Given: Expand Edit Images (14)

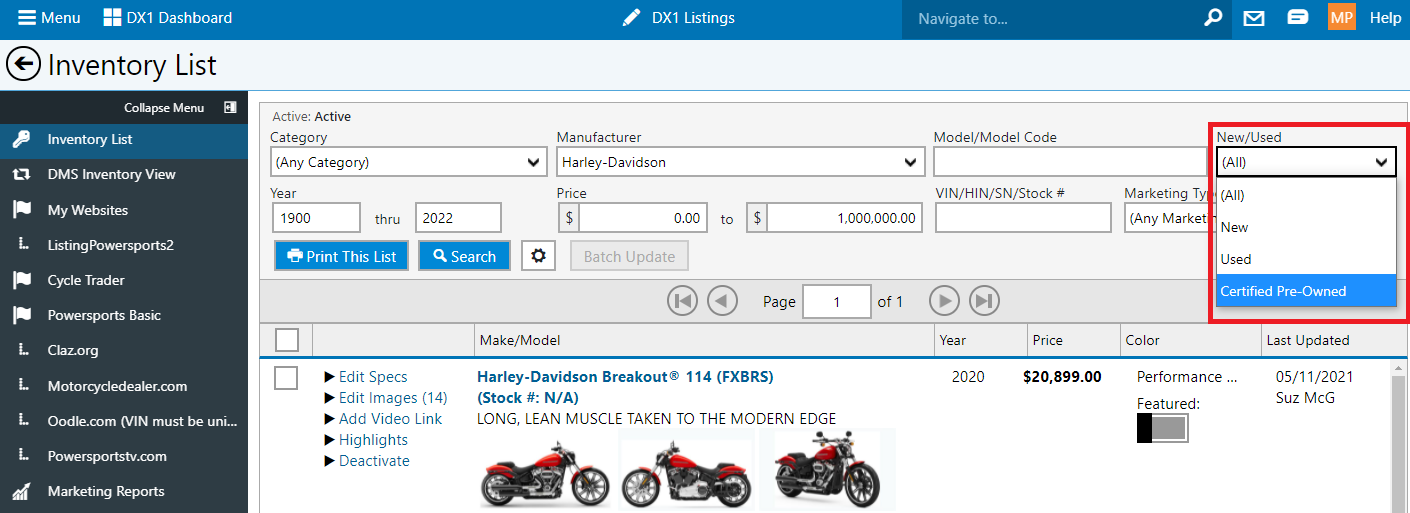Looking at the screenshot, I should tap(385, 398).
